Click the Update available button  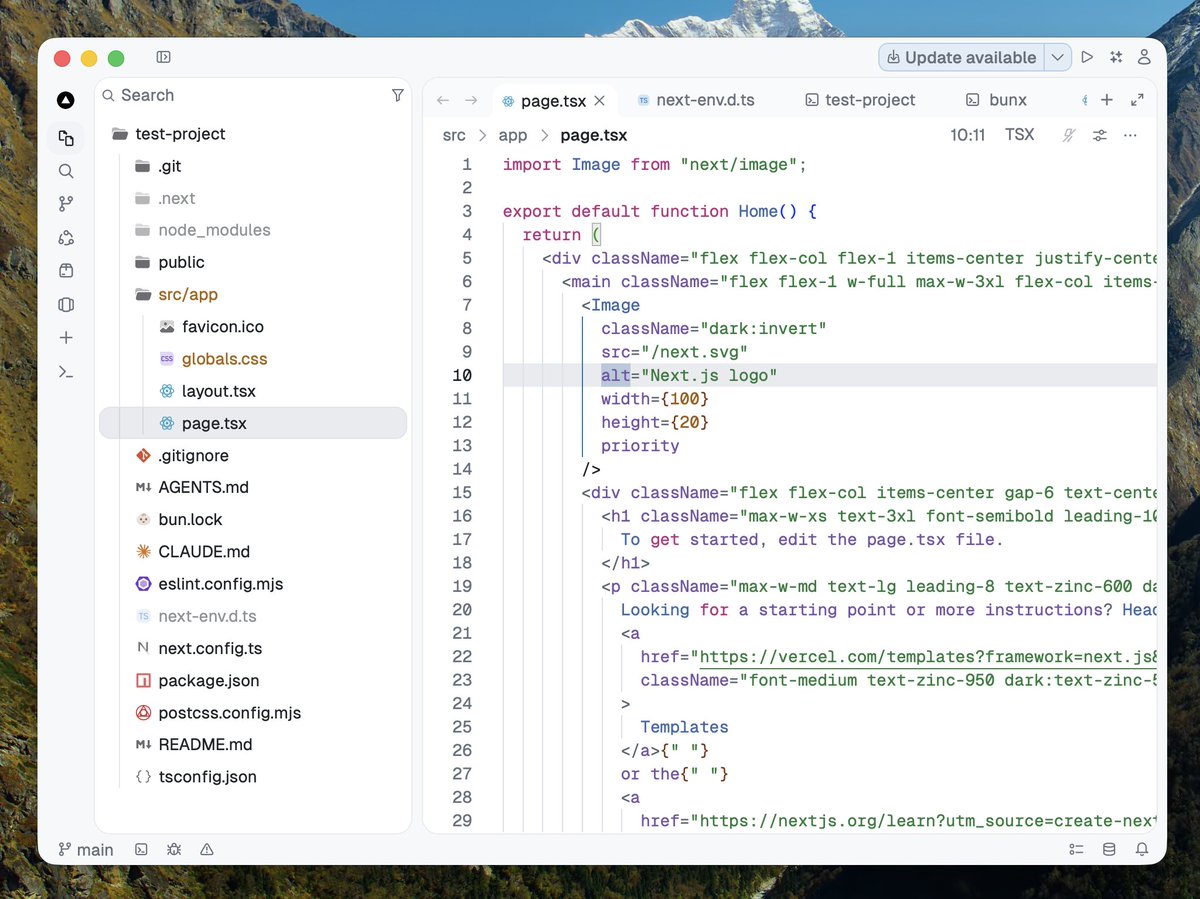[961, 57]
